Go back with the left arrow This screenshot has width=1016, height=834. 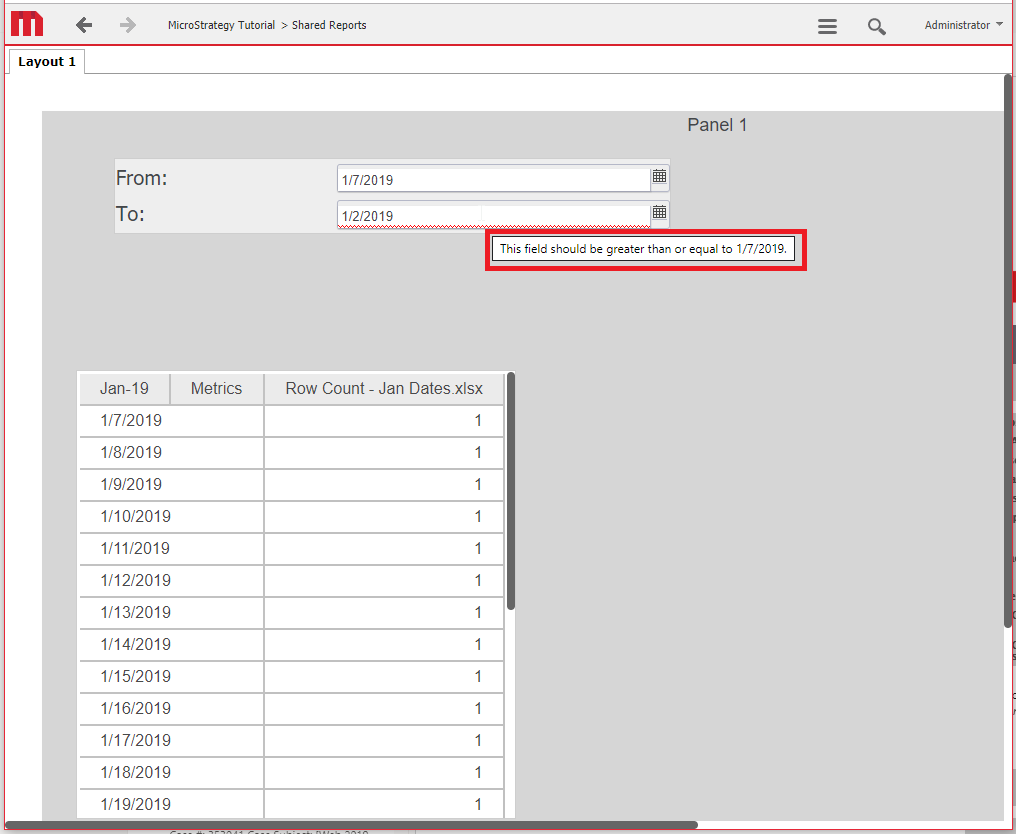click(x=84, y=25)
